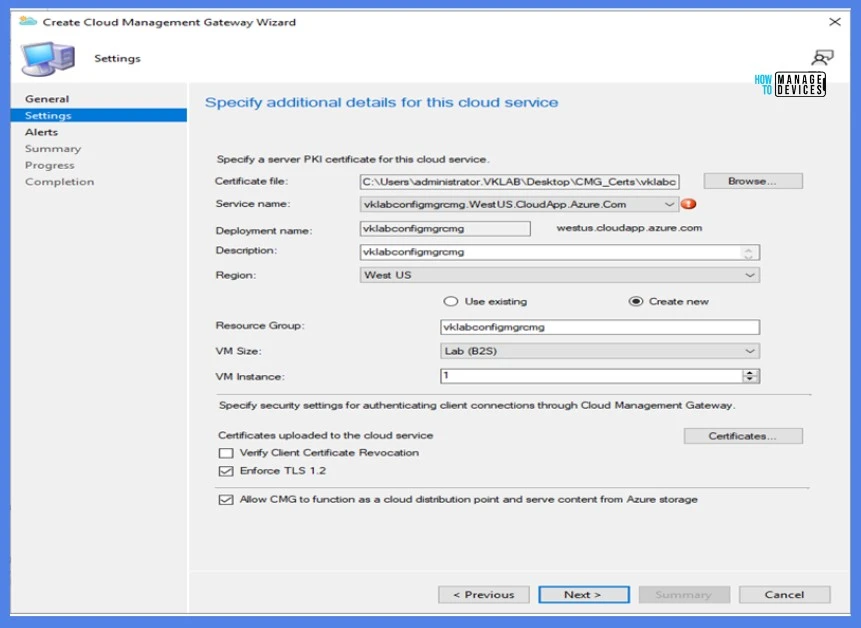The height and width of the screenshot is (628, 861).
Task: Click the cloud wizard icon in title bar
Action: [28, 22]
